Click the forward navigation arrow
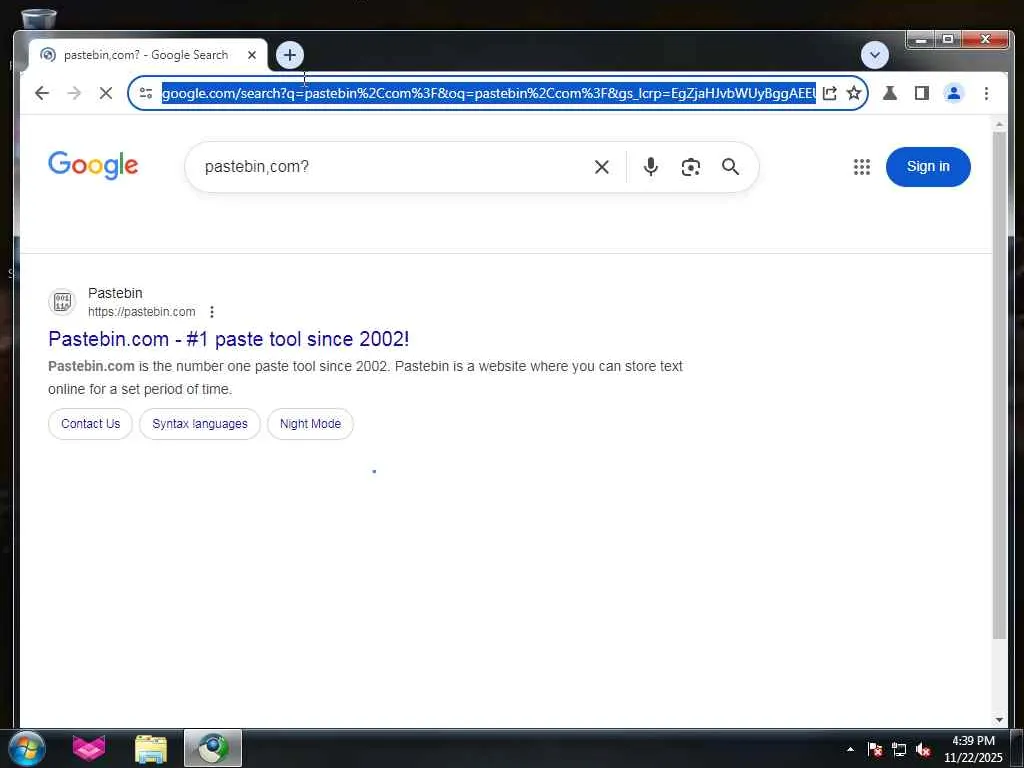This screenshot has width=1024, height=768. [74, 93]
